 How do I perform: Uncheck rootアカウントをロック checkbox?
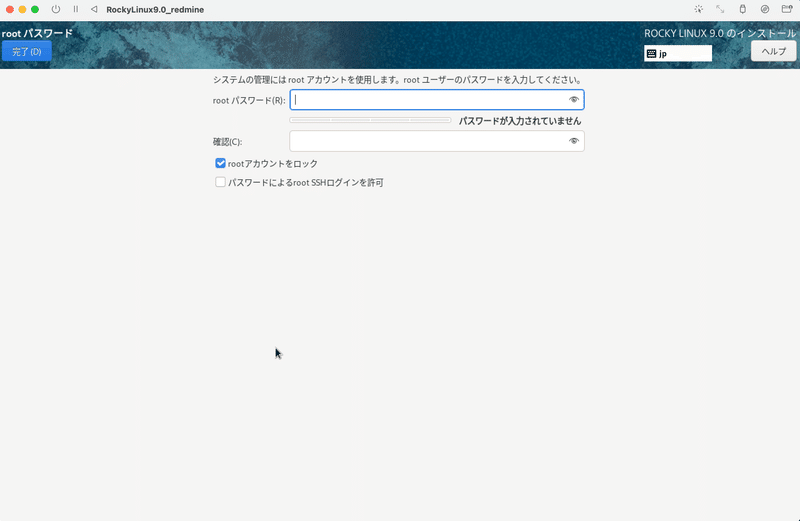tap(220, 163)
